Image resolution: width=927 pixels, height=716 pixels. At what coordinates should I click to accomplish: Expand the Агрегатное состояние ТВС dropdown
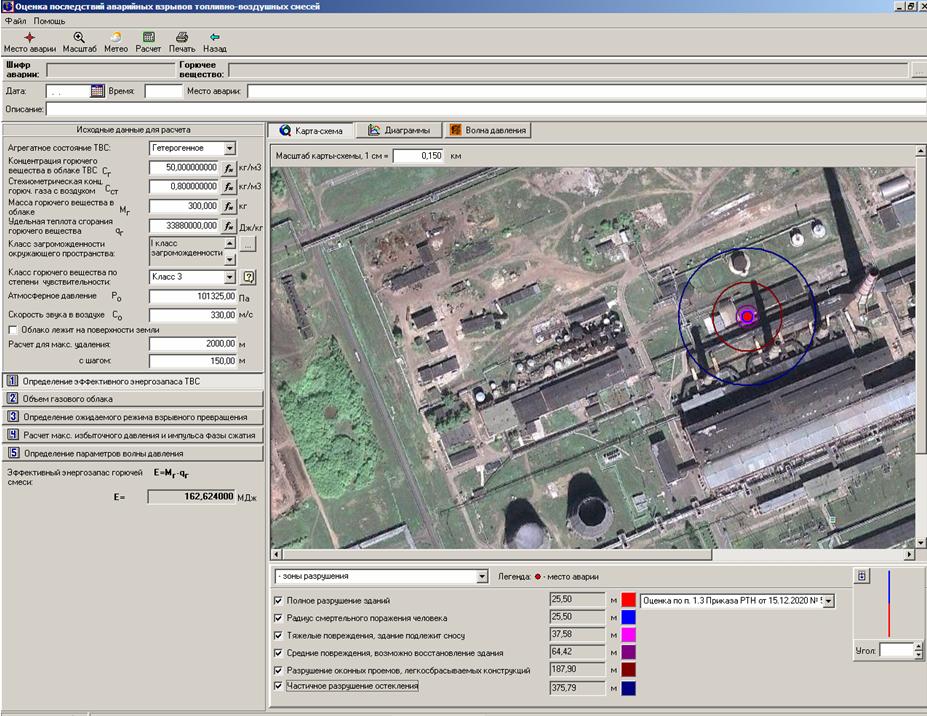tap(229, 148)
